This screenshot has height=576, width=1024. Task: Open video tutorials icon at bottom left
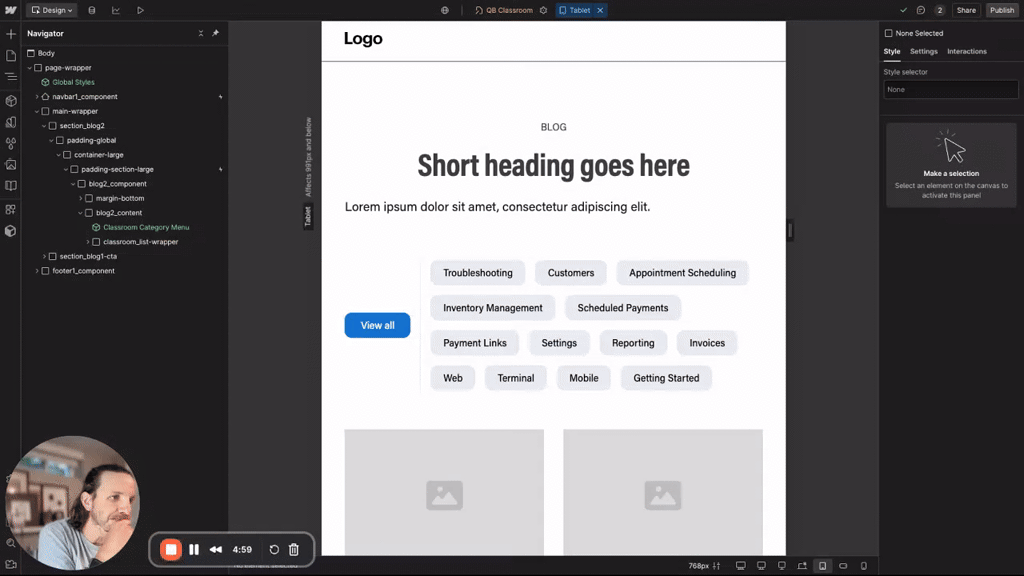click(10, 564)
